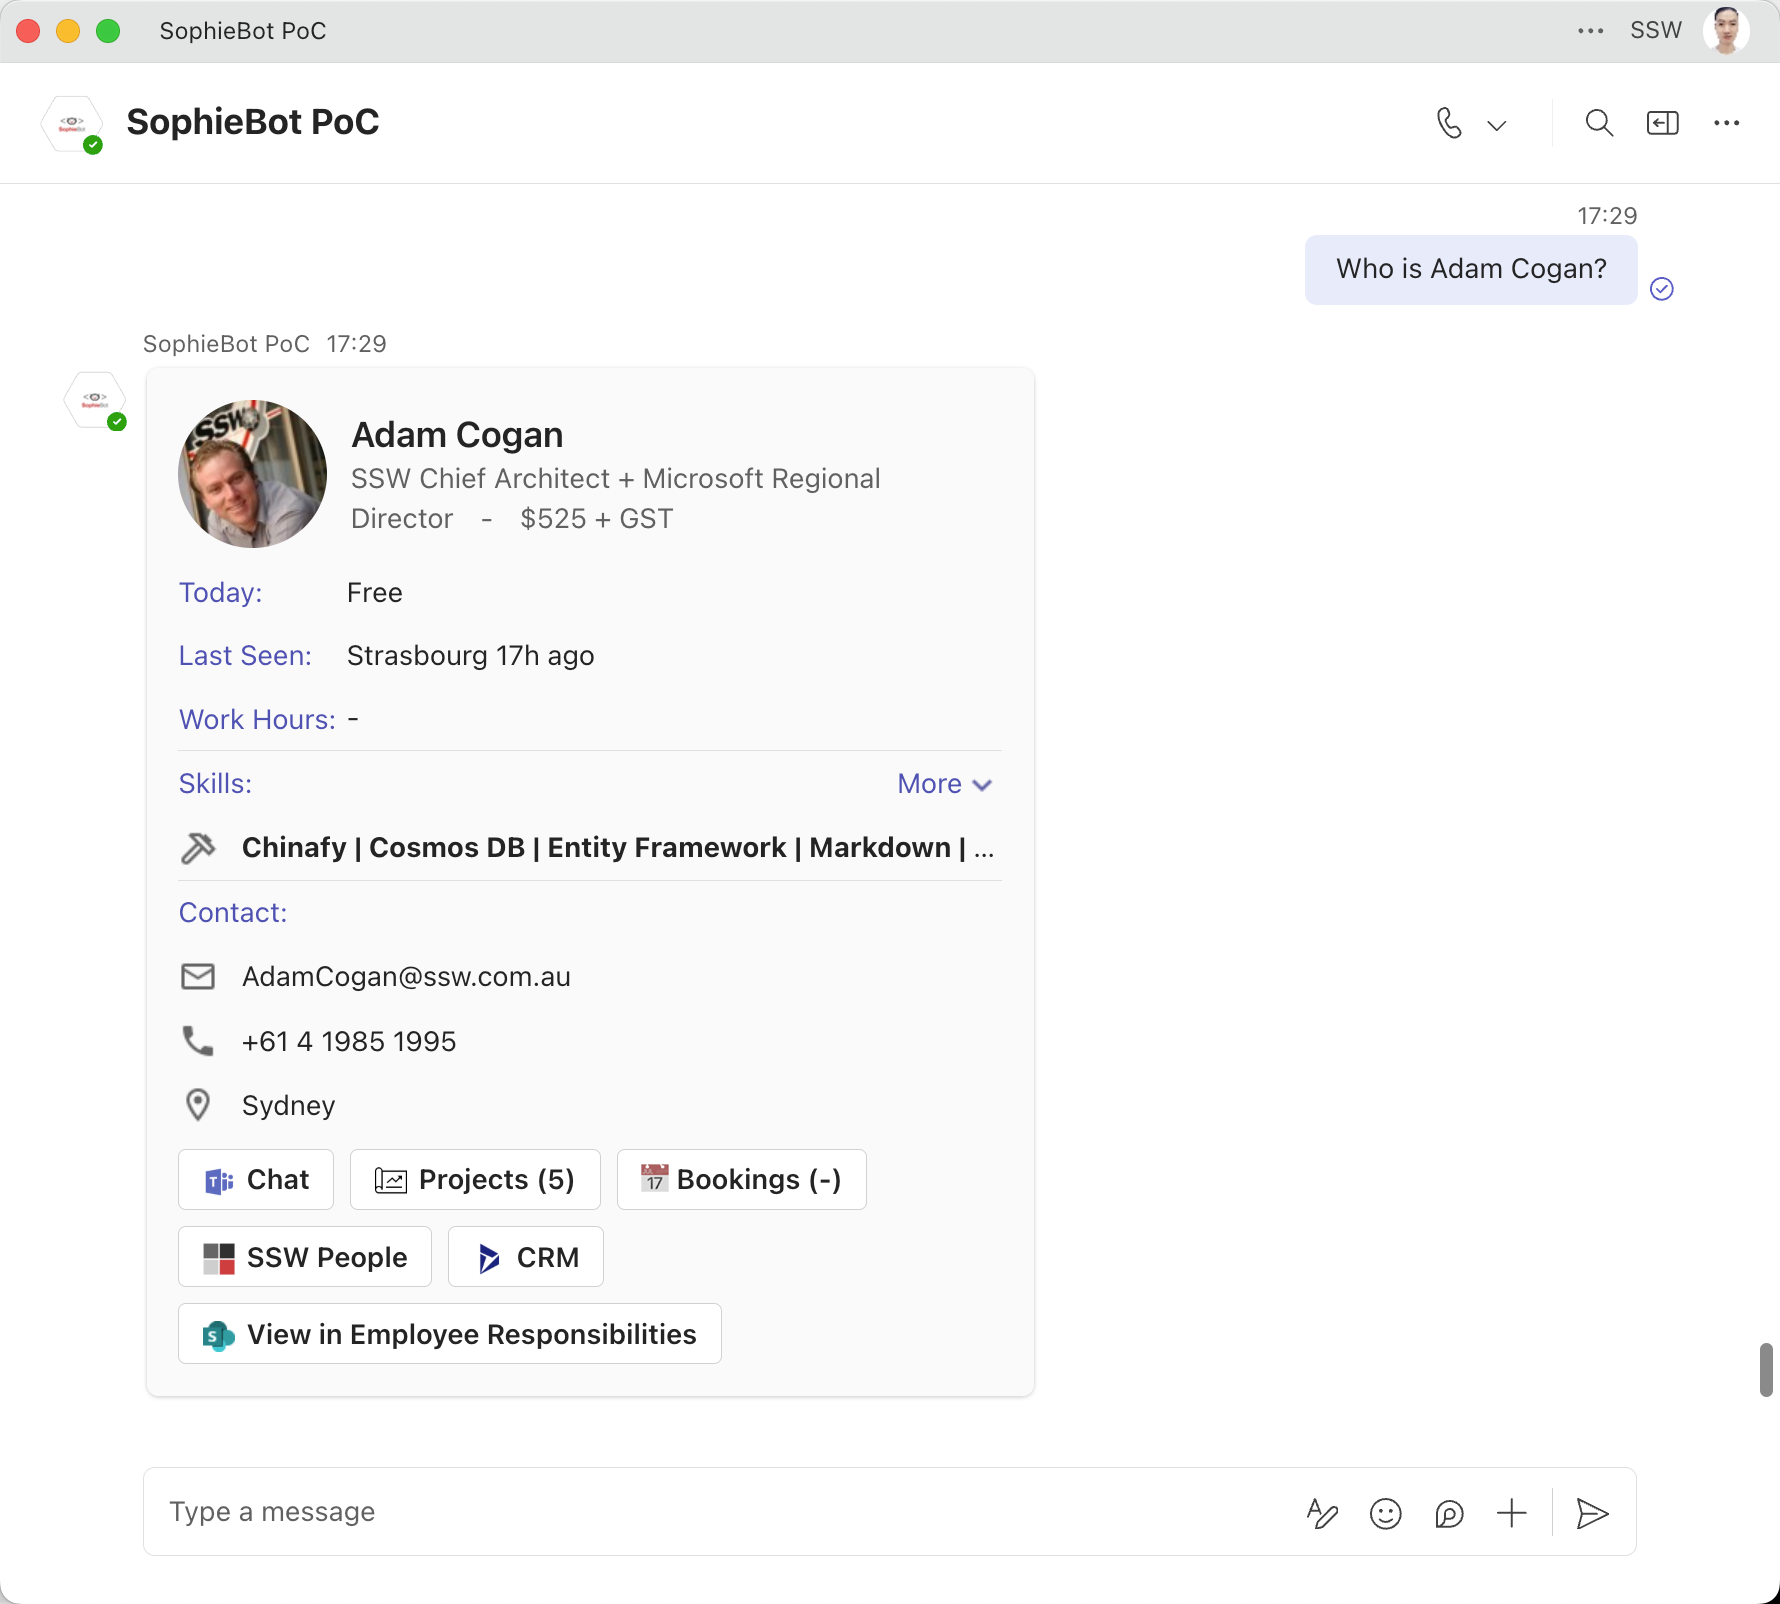Click the SophieBot PoC chat title

[253, 122]
